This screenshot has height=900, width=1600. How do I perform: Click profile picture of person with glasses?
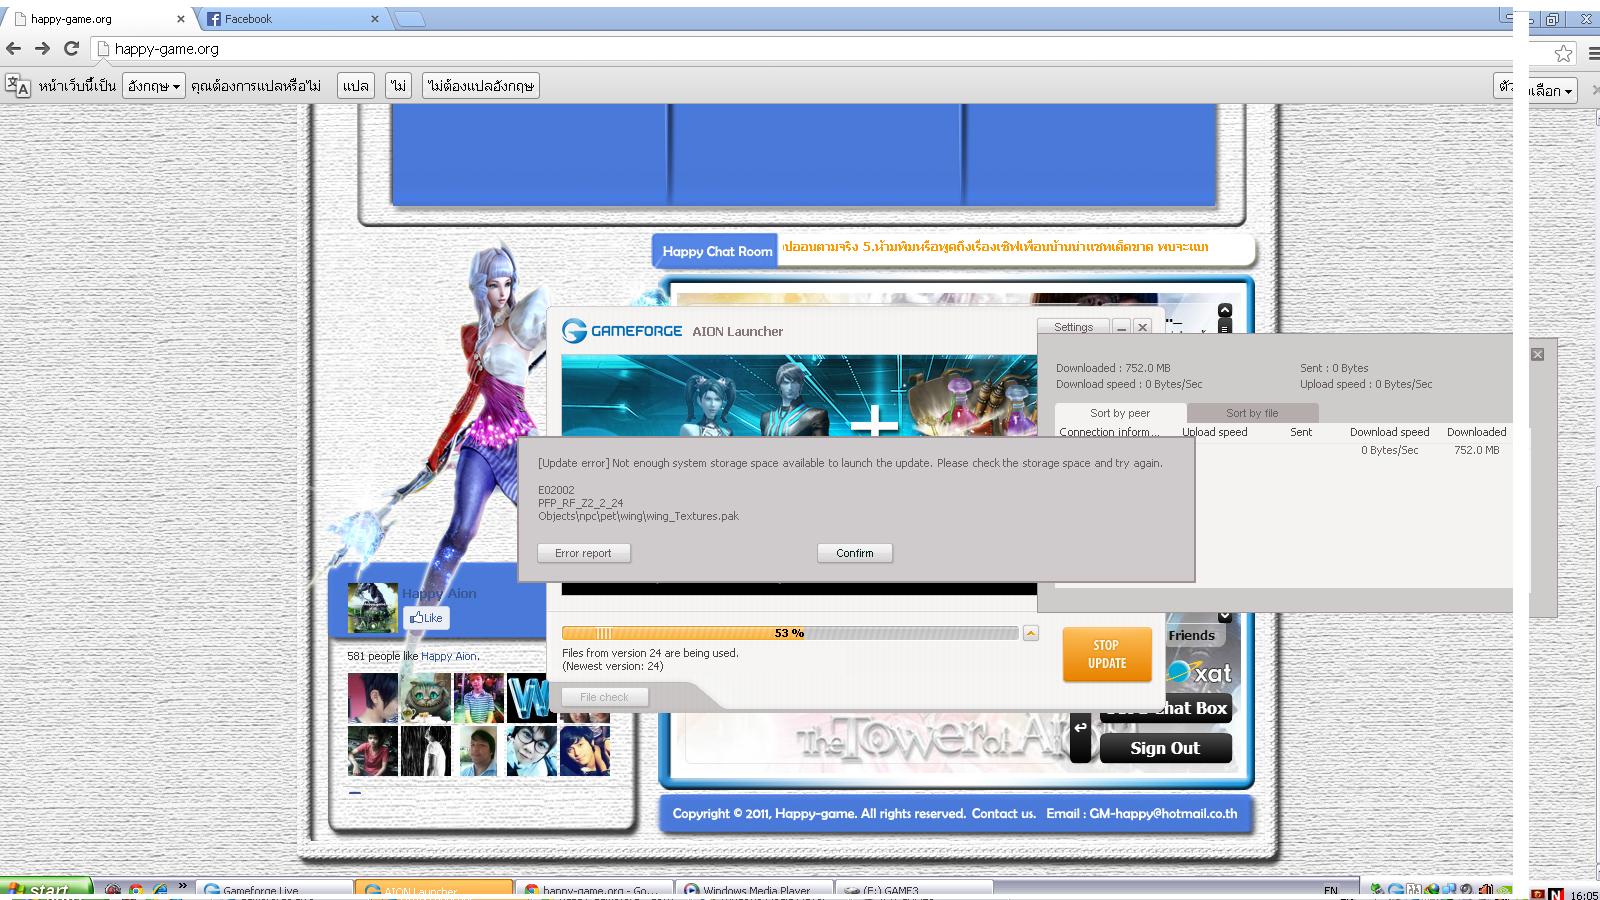(x=531, y=751)
